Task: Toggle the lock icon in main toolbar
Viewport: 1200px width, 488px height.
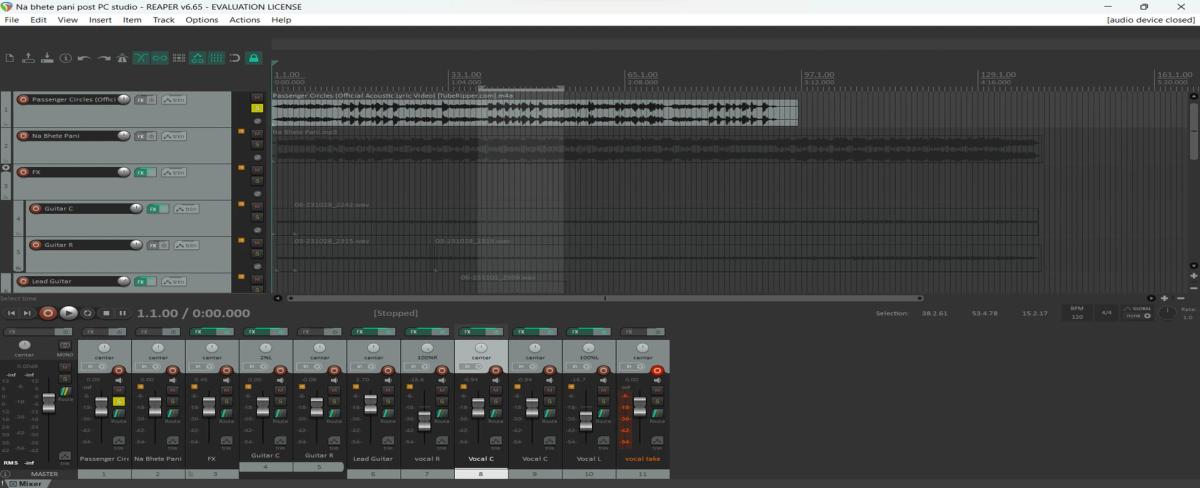Action: (254, 58)
